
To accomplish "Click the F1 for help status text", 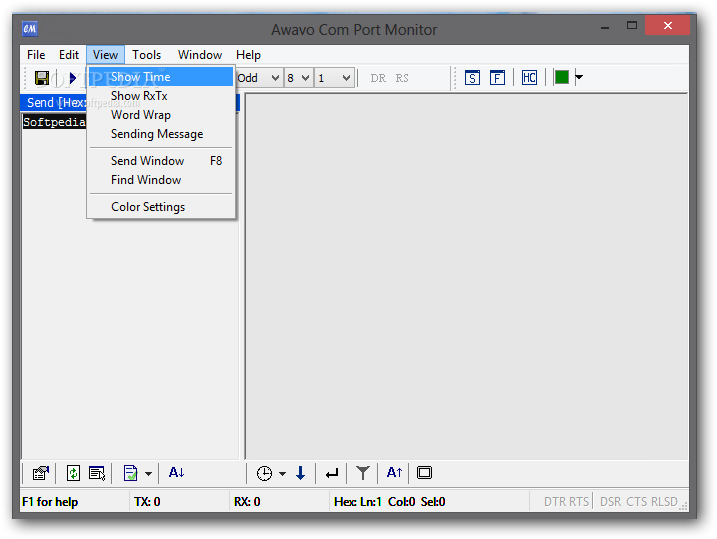I will 50,502.
